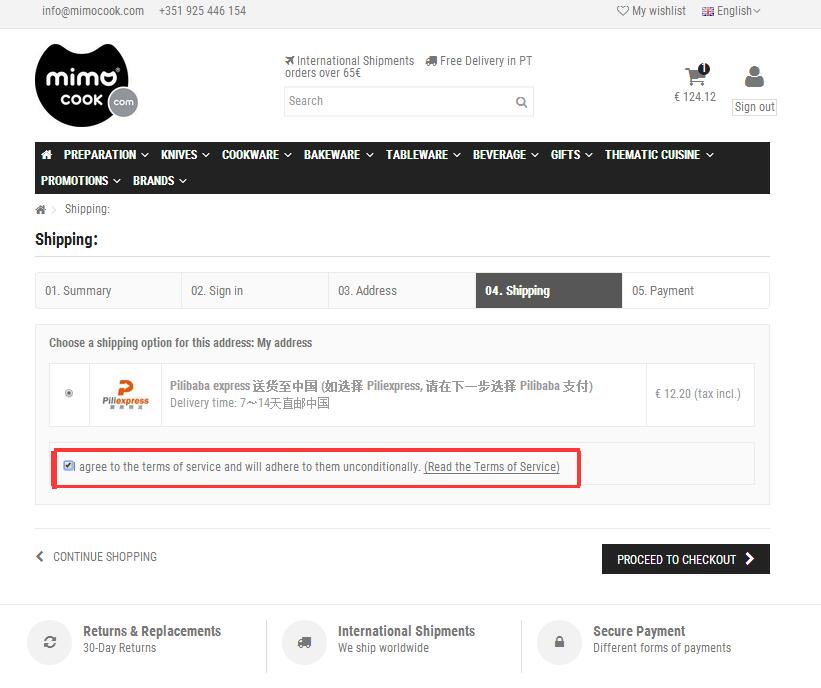Expand the PREPARATION menu
Image resolution: width=821 pixels, height=688 pixels.
coord(106,154)
